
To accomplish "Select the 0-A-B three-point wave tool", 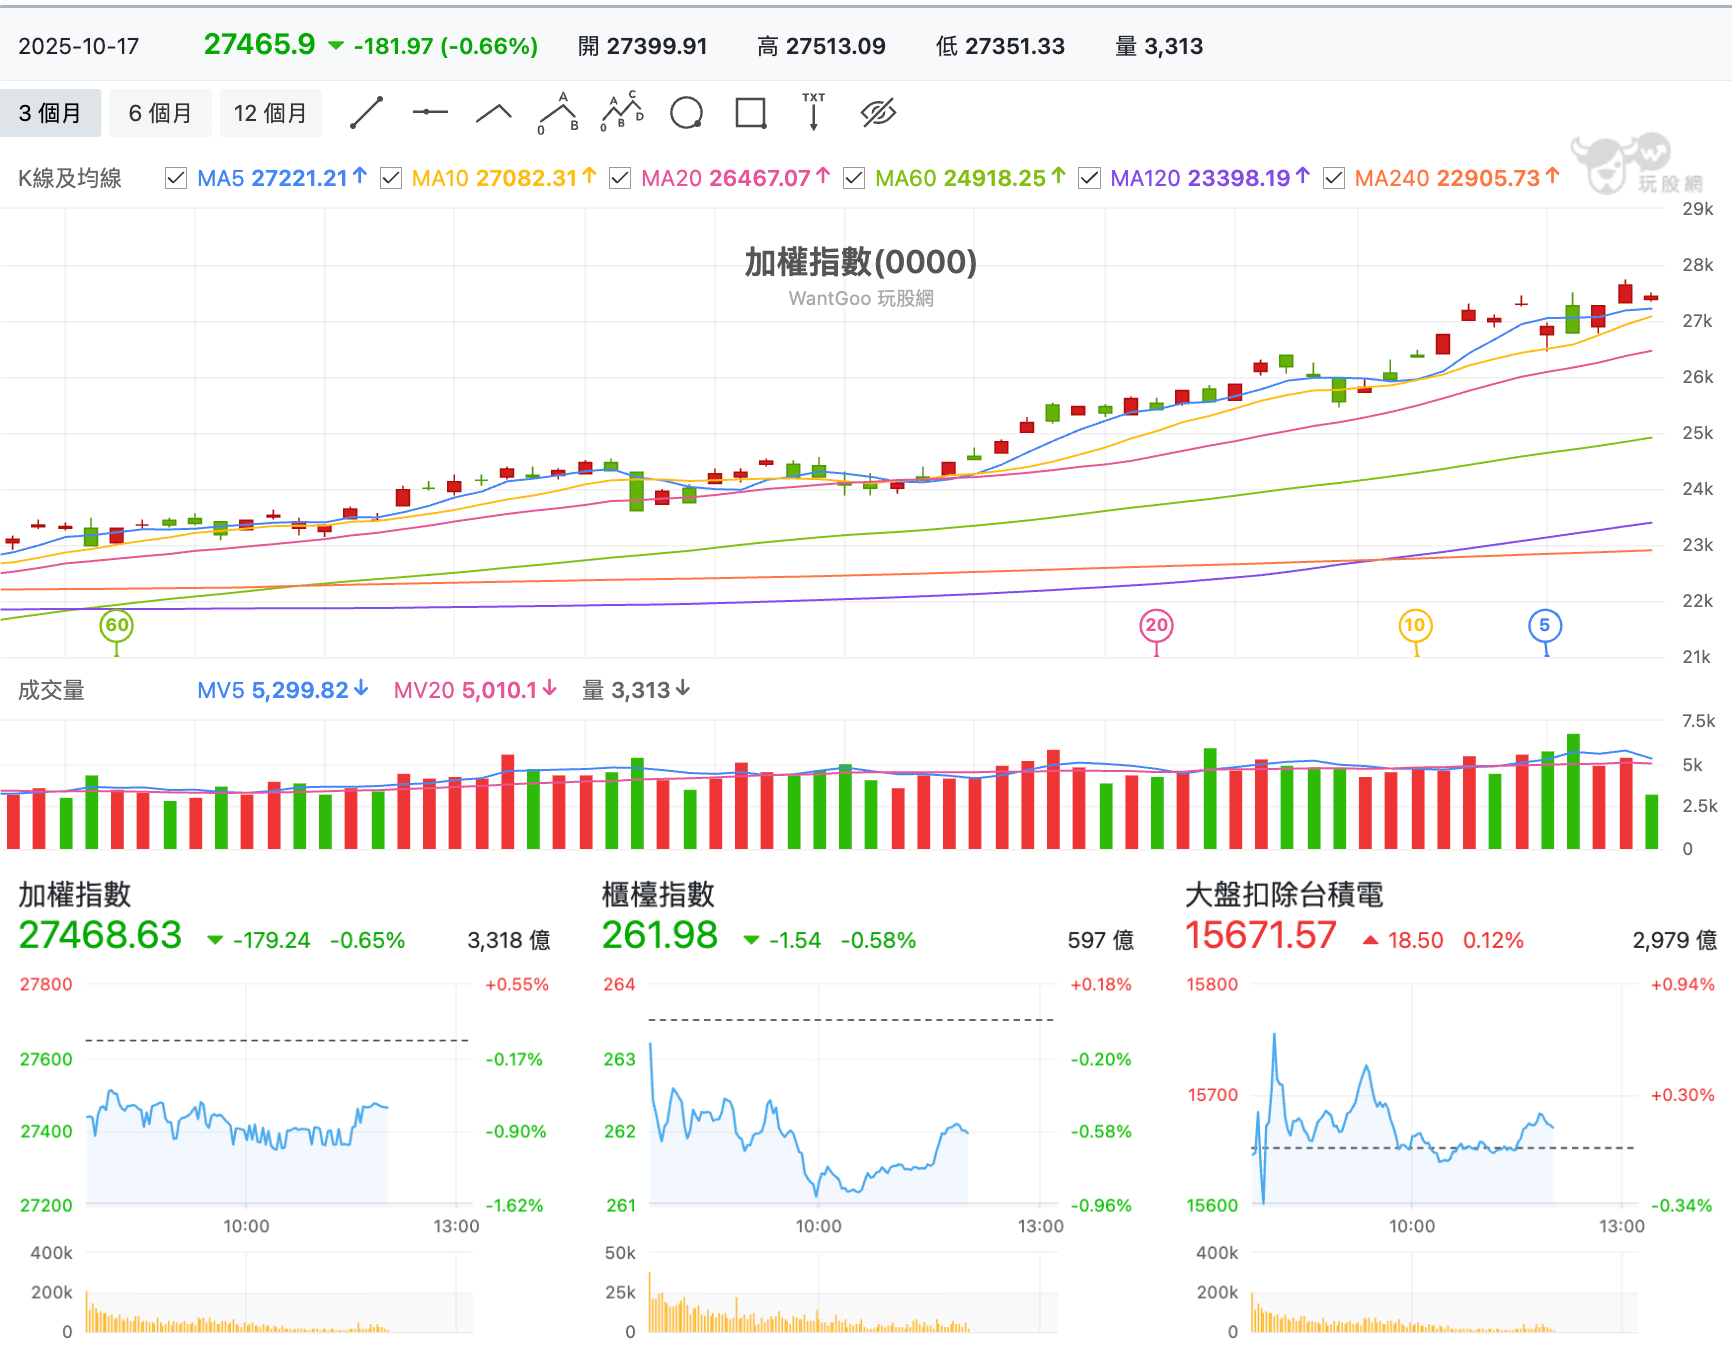I will coord(558,113).
